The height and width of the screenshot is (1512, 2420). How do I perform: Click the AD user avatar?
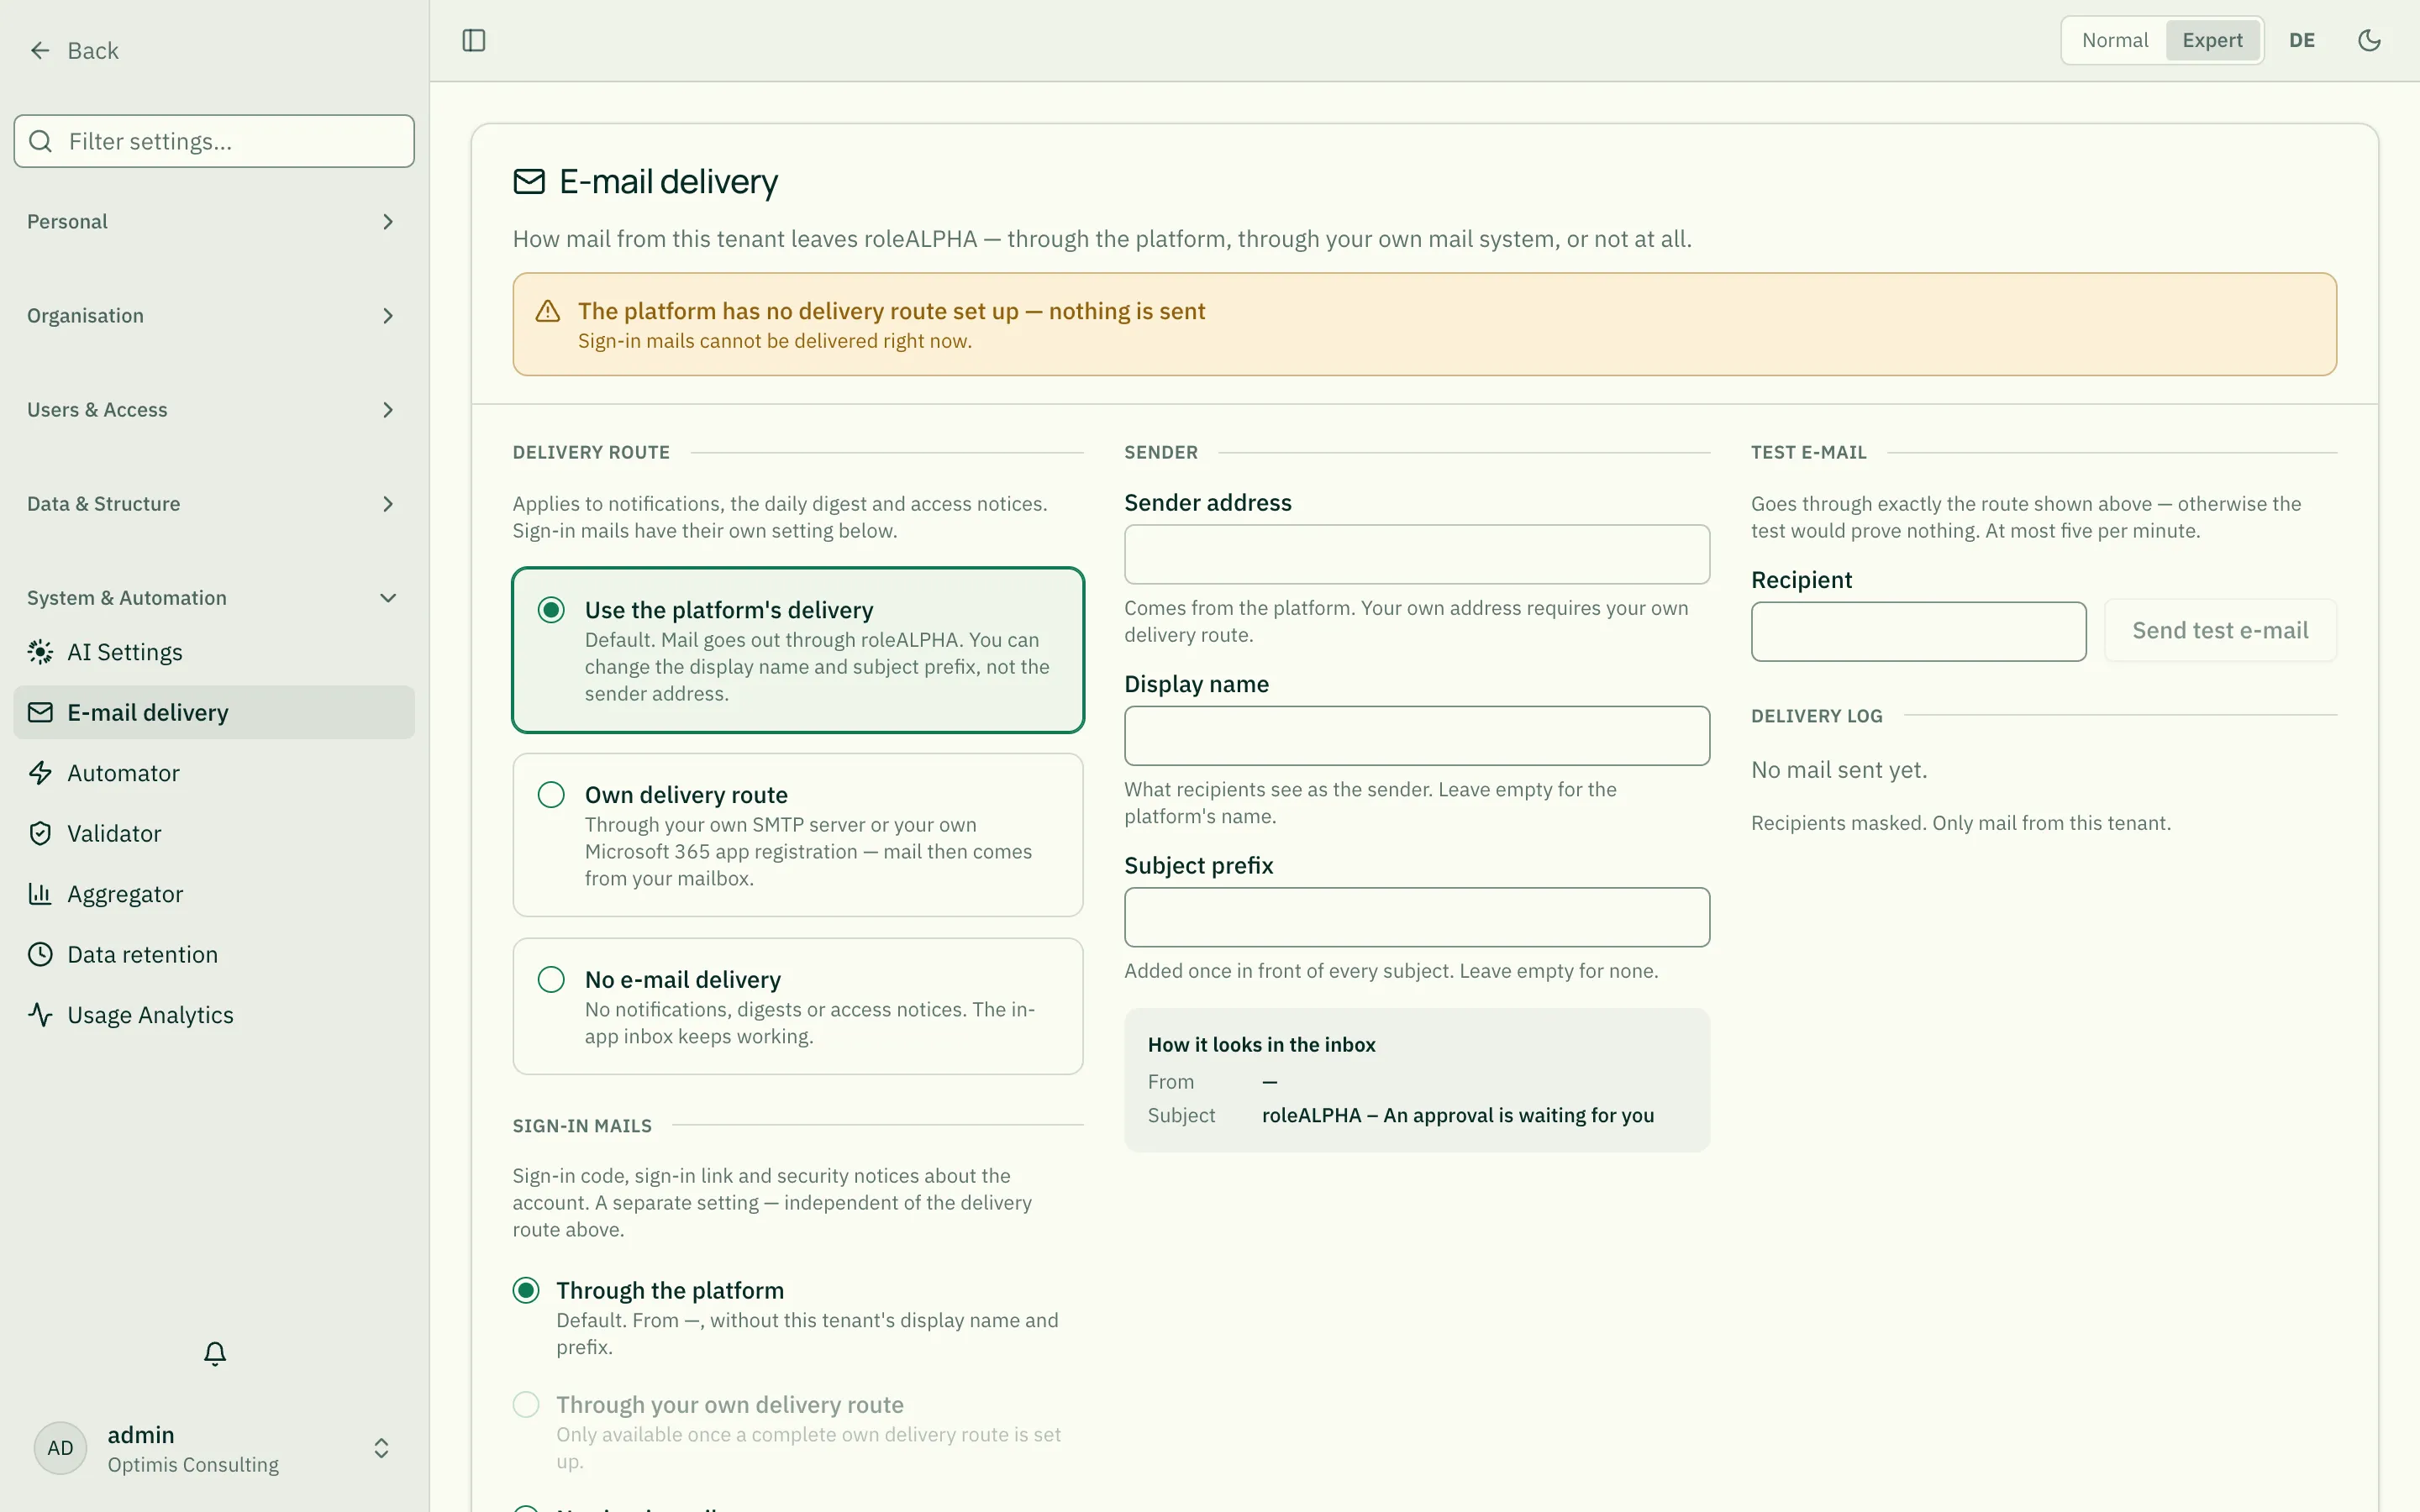(60, 1448)
